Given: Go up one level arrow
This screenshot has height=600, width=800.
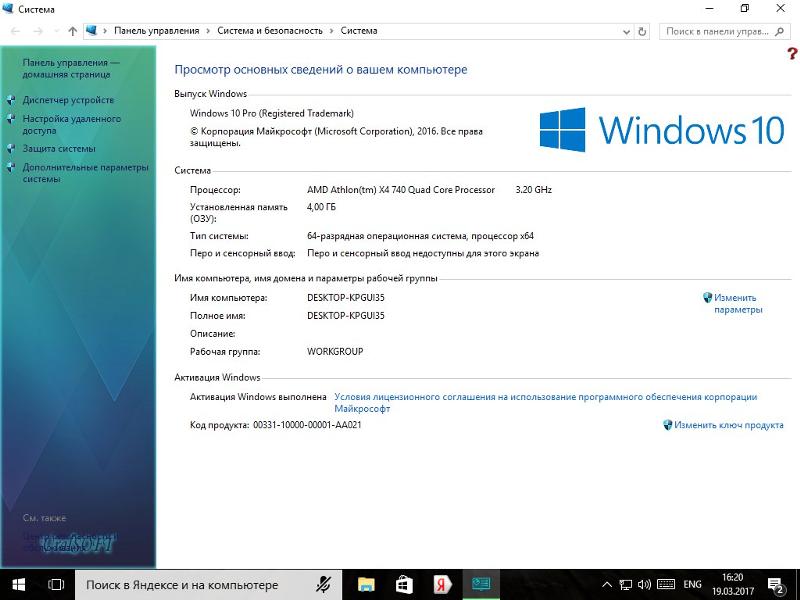Looking at the screenshot, I should [72, 31].
